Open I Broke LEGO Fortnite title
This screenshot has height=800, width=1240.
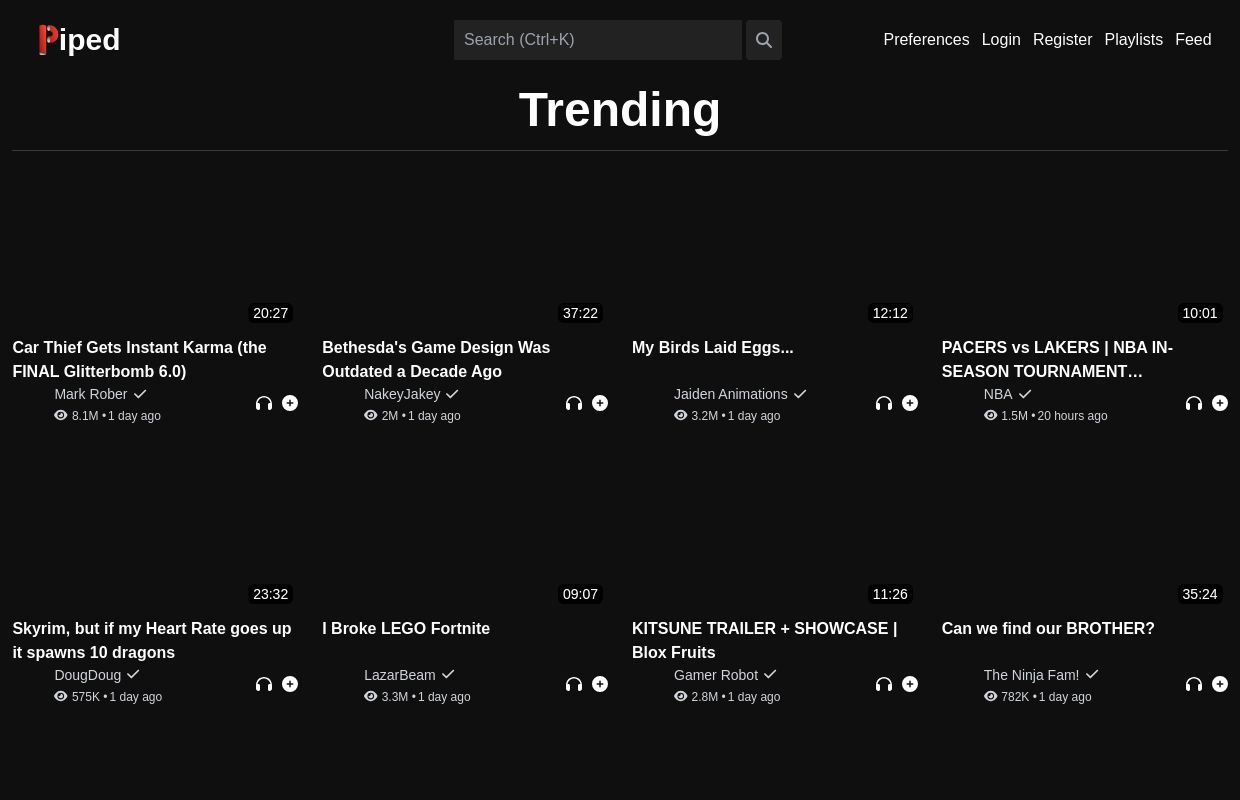(406, 629)
